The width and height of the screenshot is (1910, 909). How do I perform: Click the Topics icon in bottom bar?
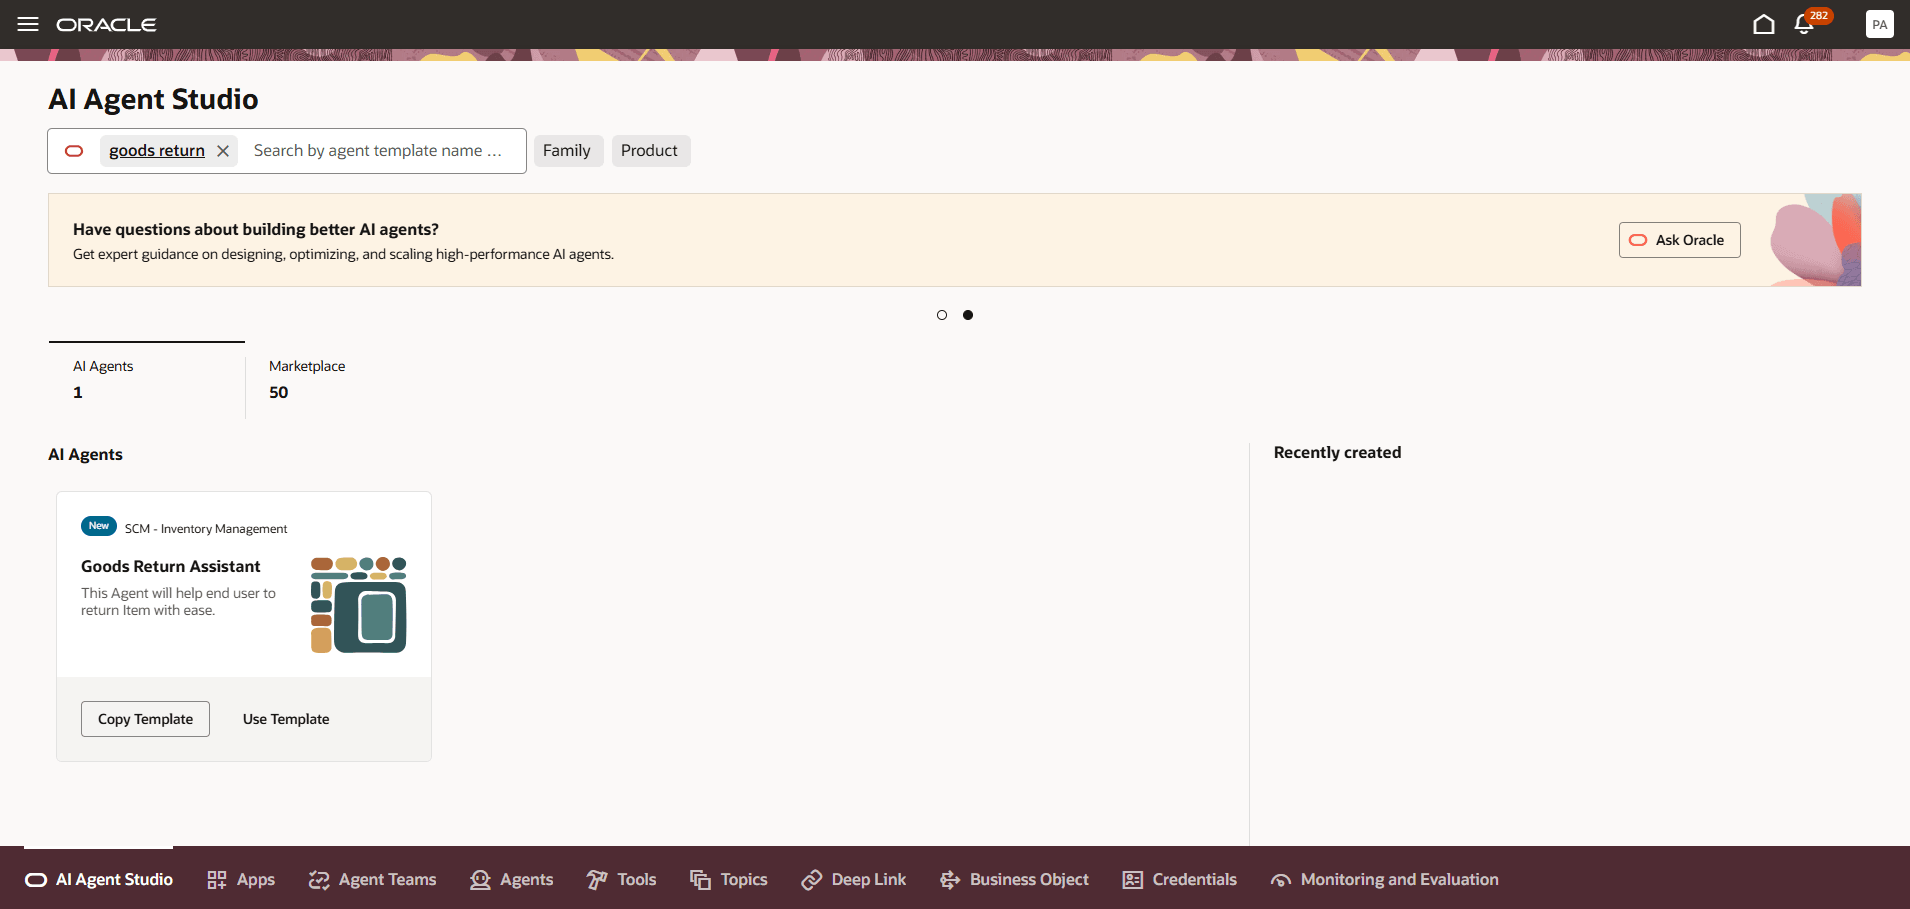pos(701,880)
